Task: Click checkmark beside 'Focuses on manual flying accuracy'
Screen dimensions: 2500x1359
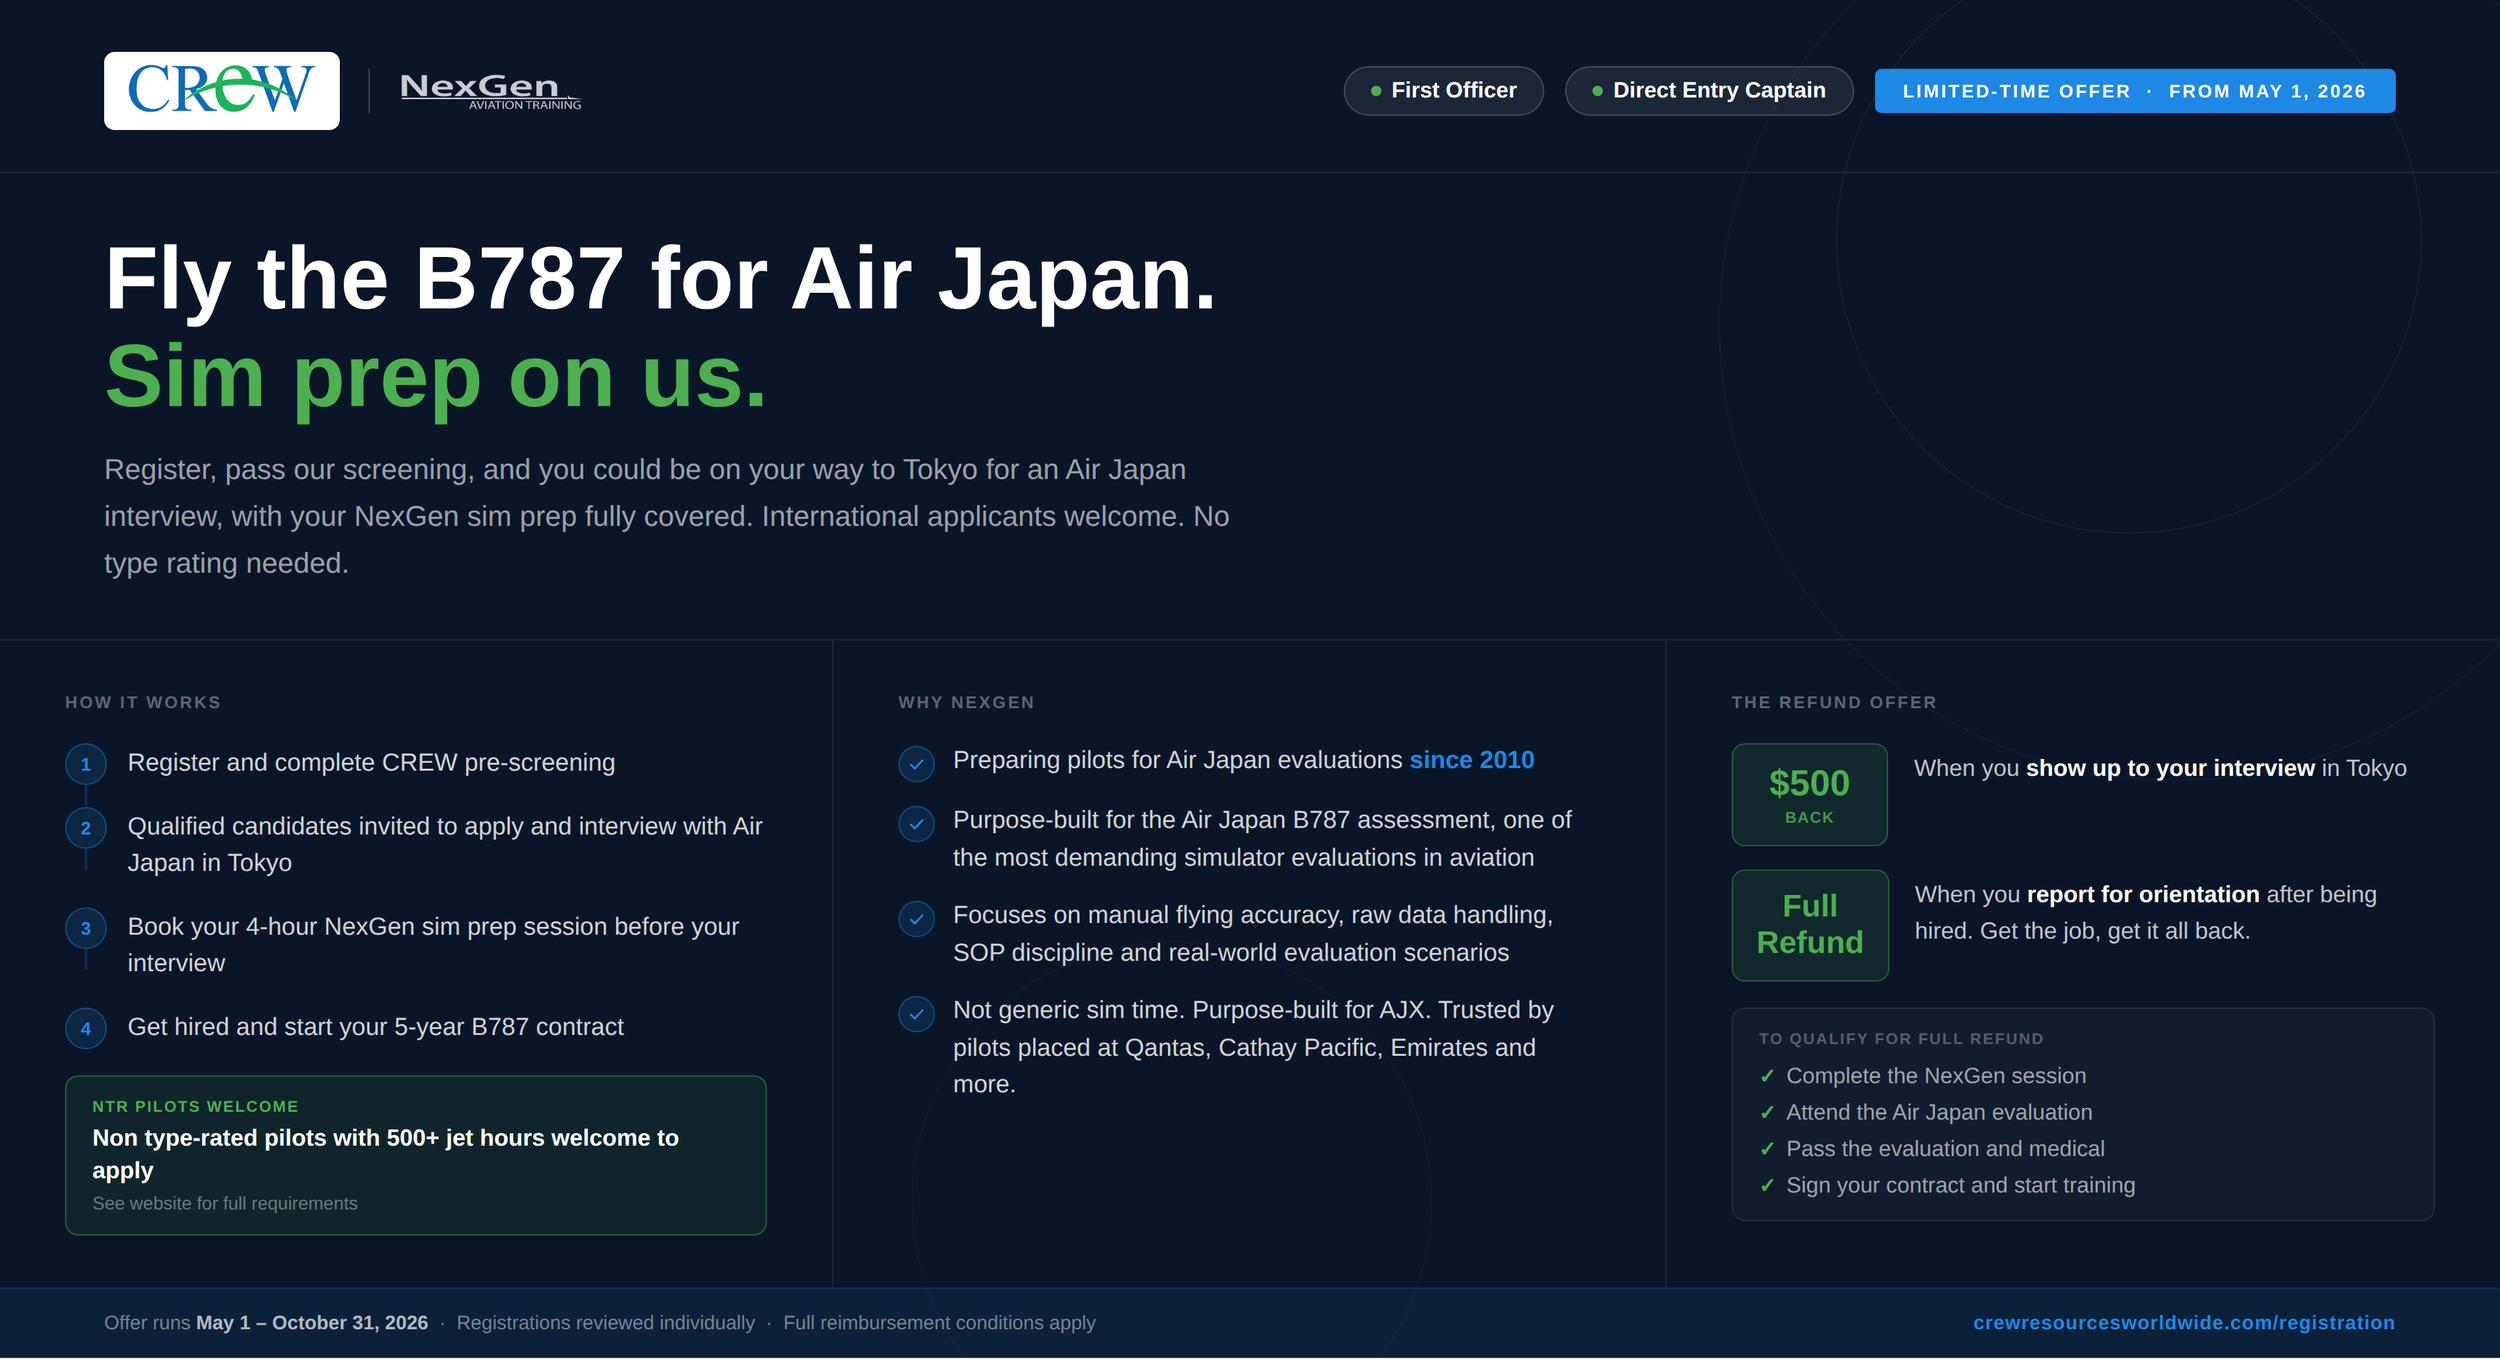Action: 916,919
